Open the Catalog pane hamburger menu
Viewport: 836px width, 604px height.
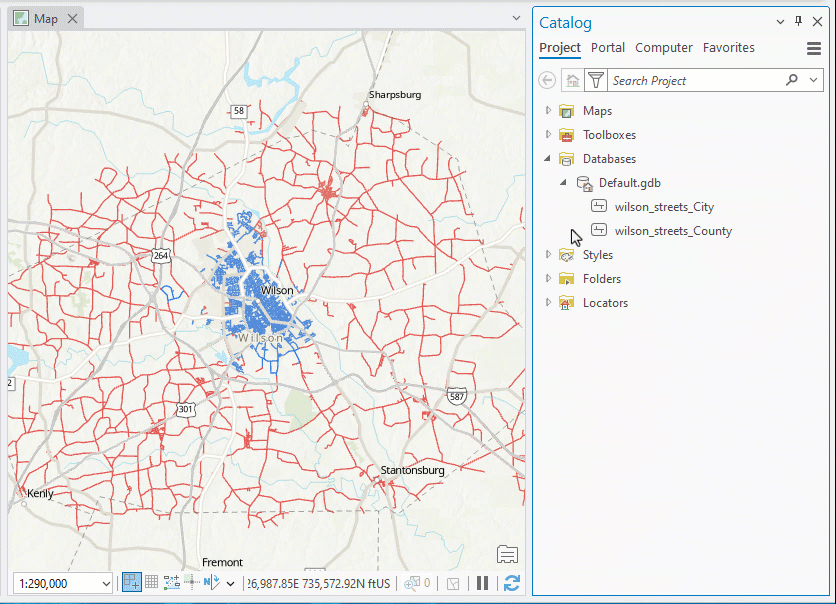[x=812, y=48]
